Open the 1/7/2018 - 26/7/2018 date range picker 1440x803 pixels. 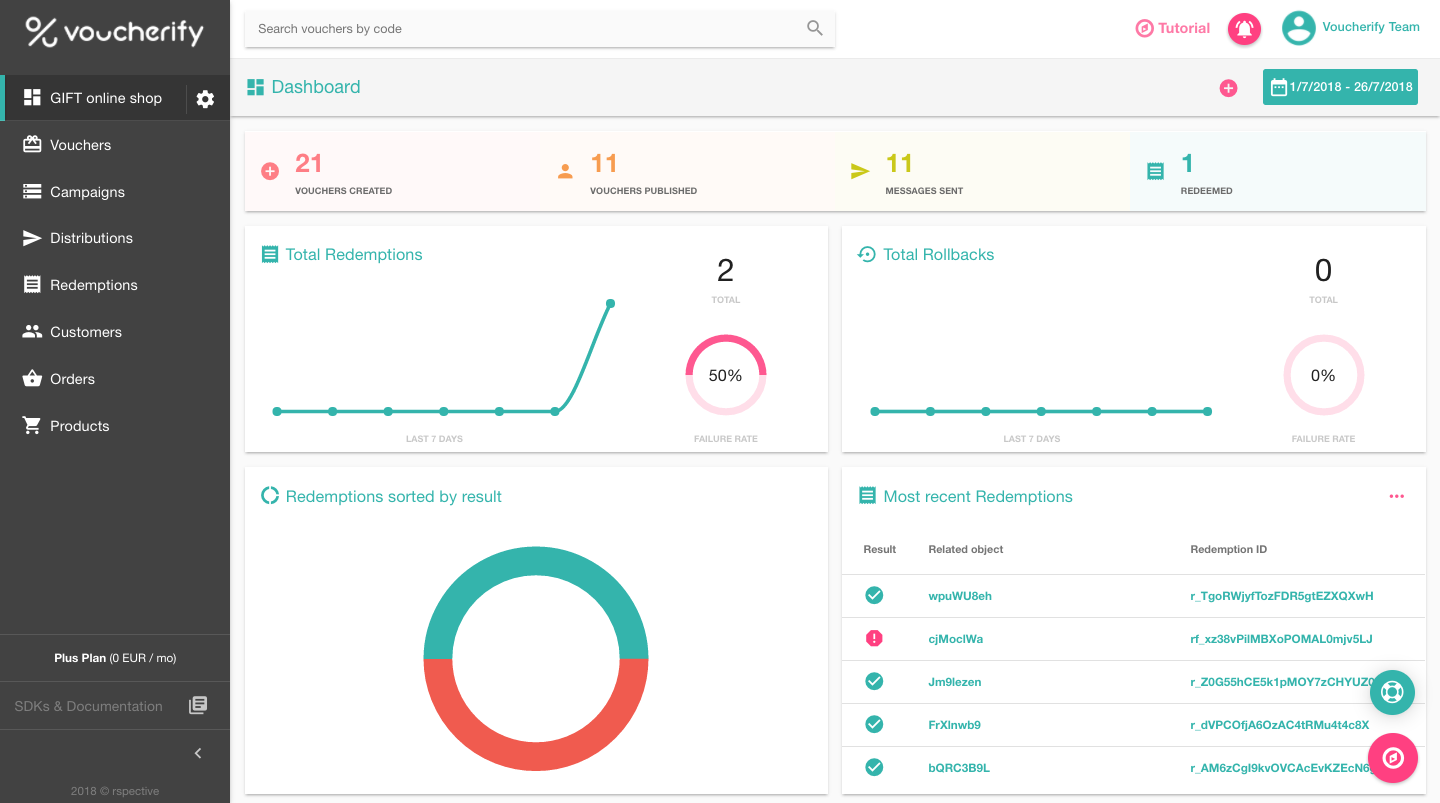tap(1340, 87)
